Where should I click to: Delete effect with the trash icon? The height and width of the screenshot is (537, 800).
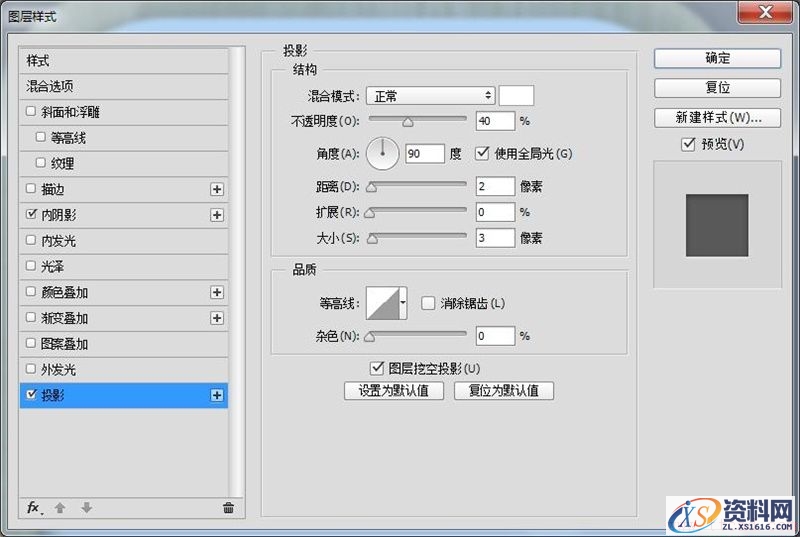(x=228, y=507)
